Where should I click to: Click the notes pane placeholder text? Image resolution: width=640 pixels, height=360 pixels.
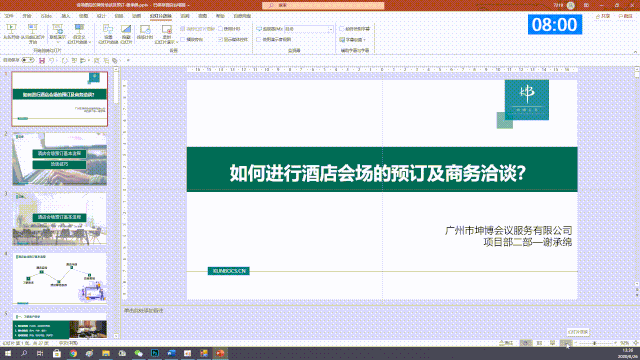(x=143, y=311)
